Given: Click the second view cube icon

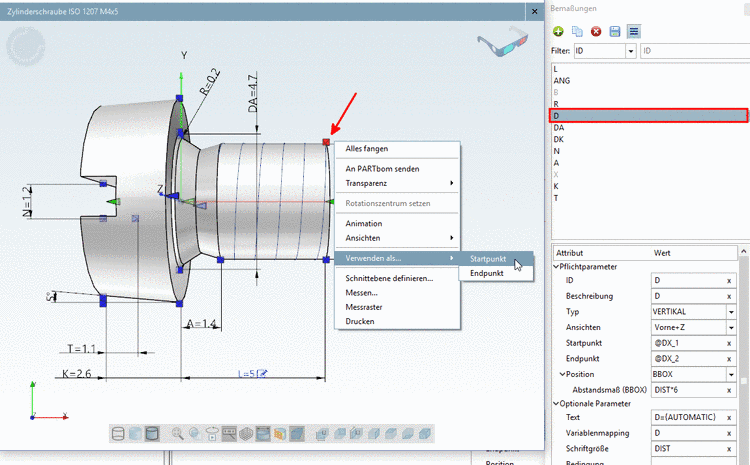Looking at the screenshot, I should (340, 434).
